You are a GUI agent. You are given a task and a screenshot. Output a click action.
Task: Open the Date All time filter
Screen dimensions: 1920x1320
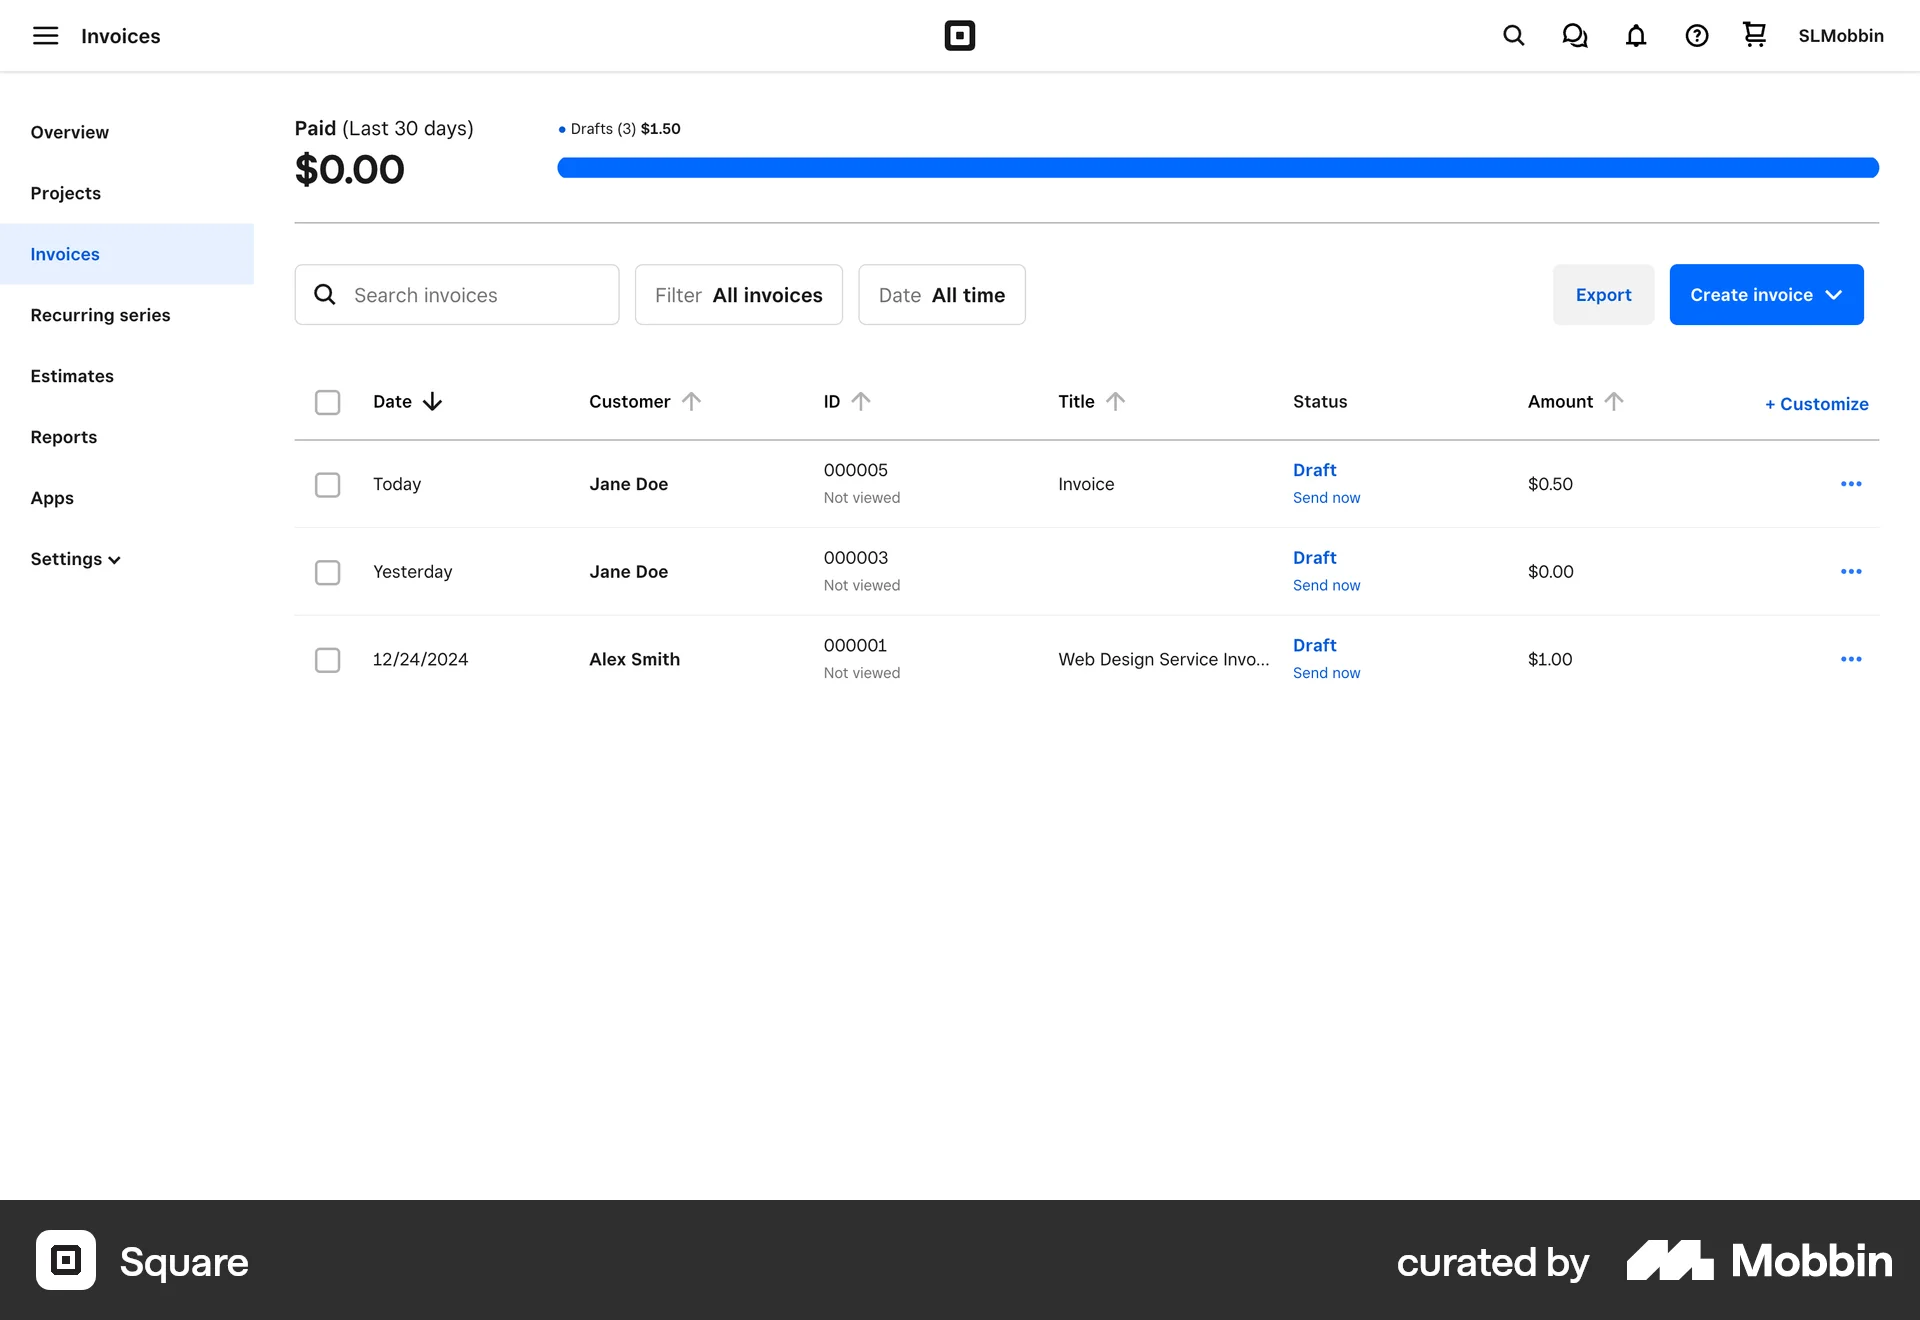[941, 294]
